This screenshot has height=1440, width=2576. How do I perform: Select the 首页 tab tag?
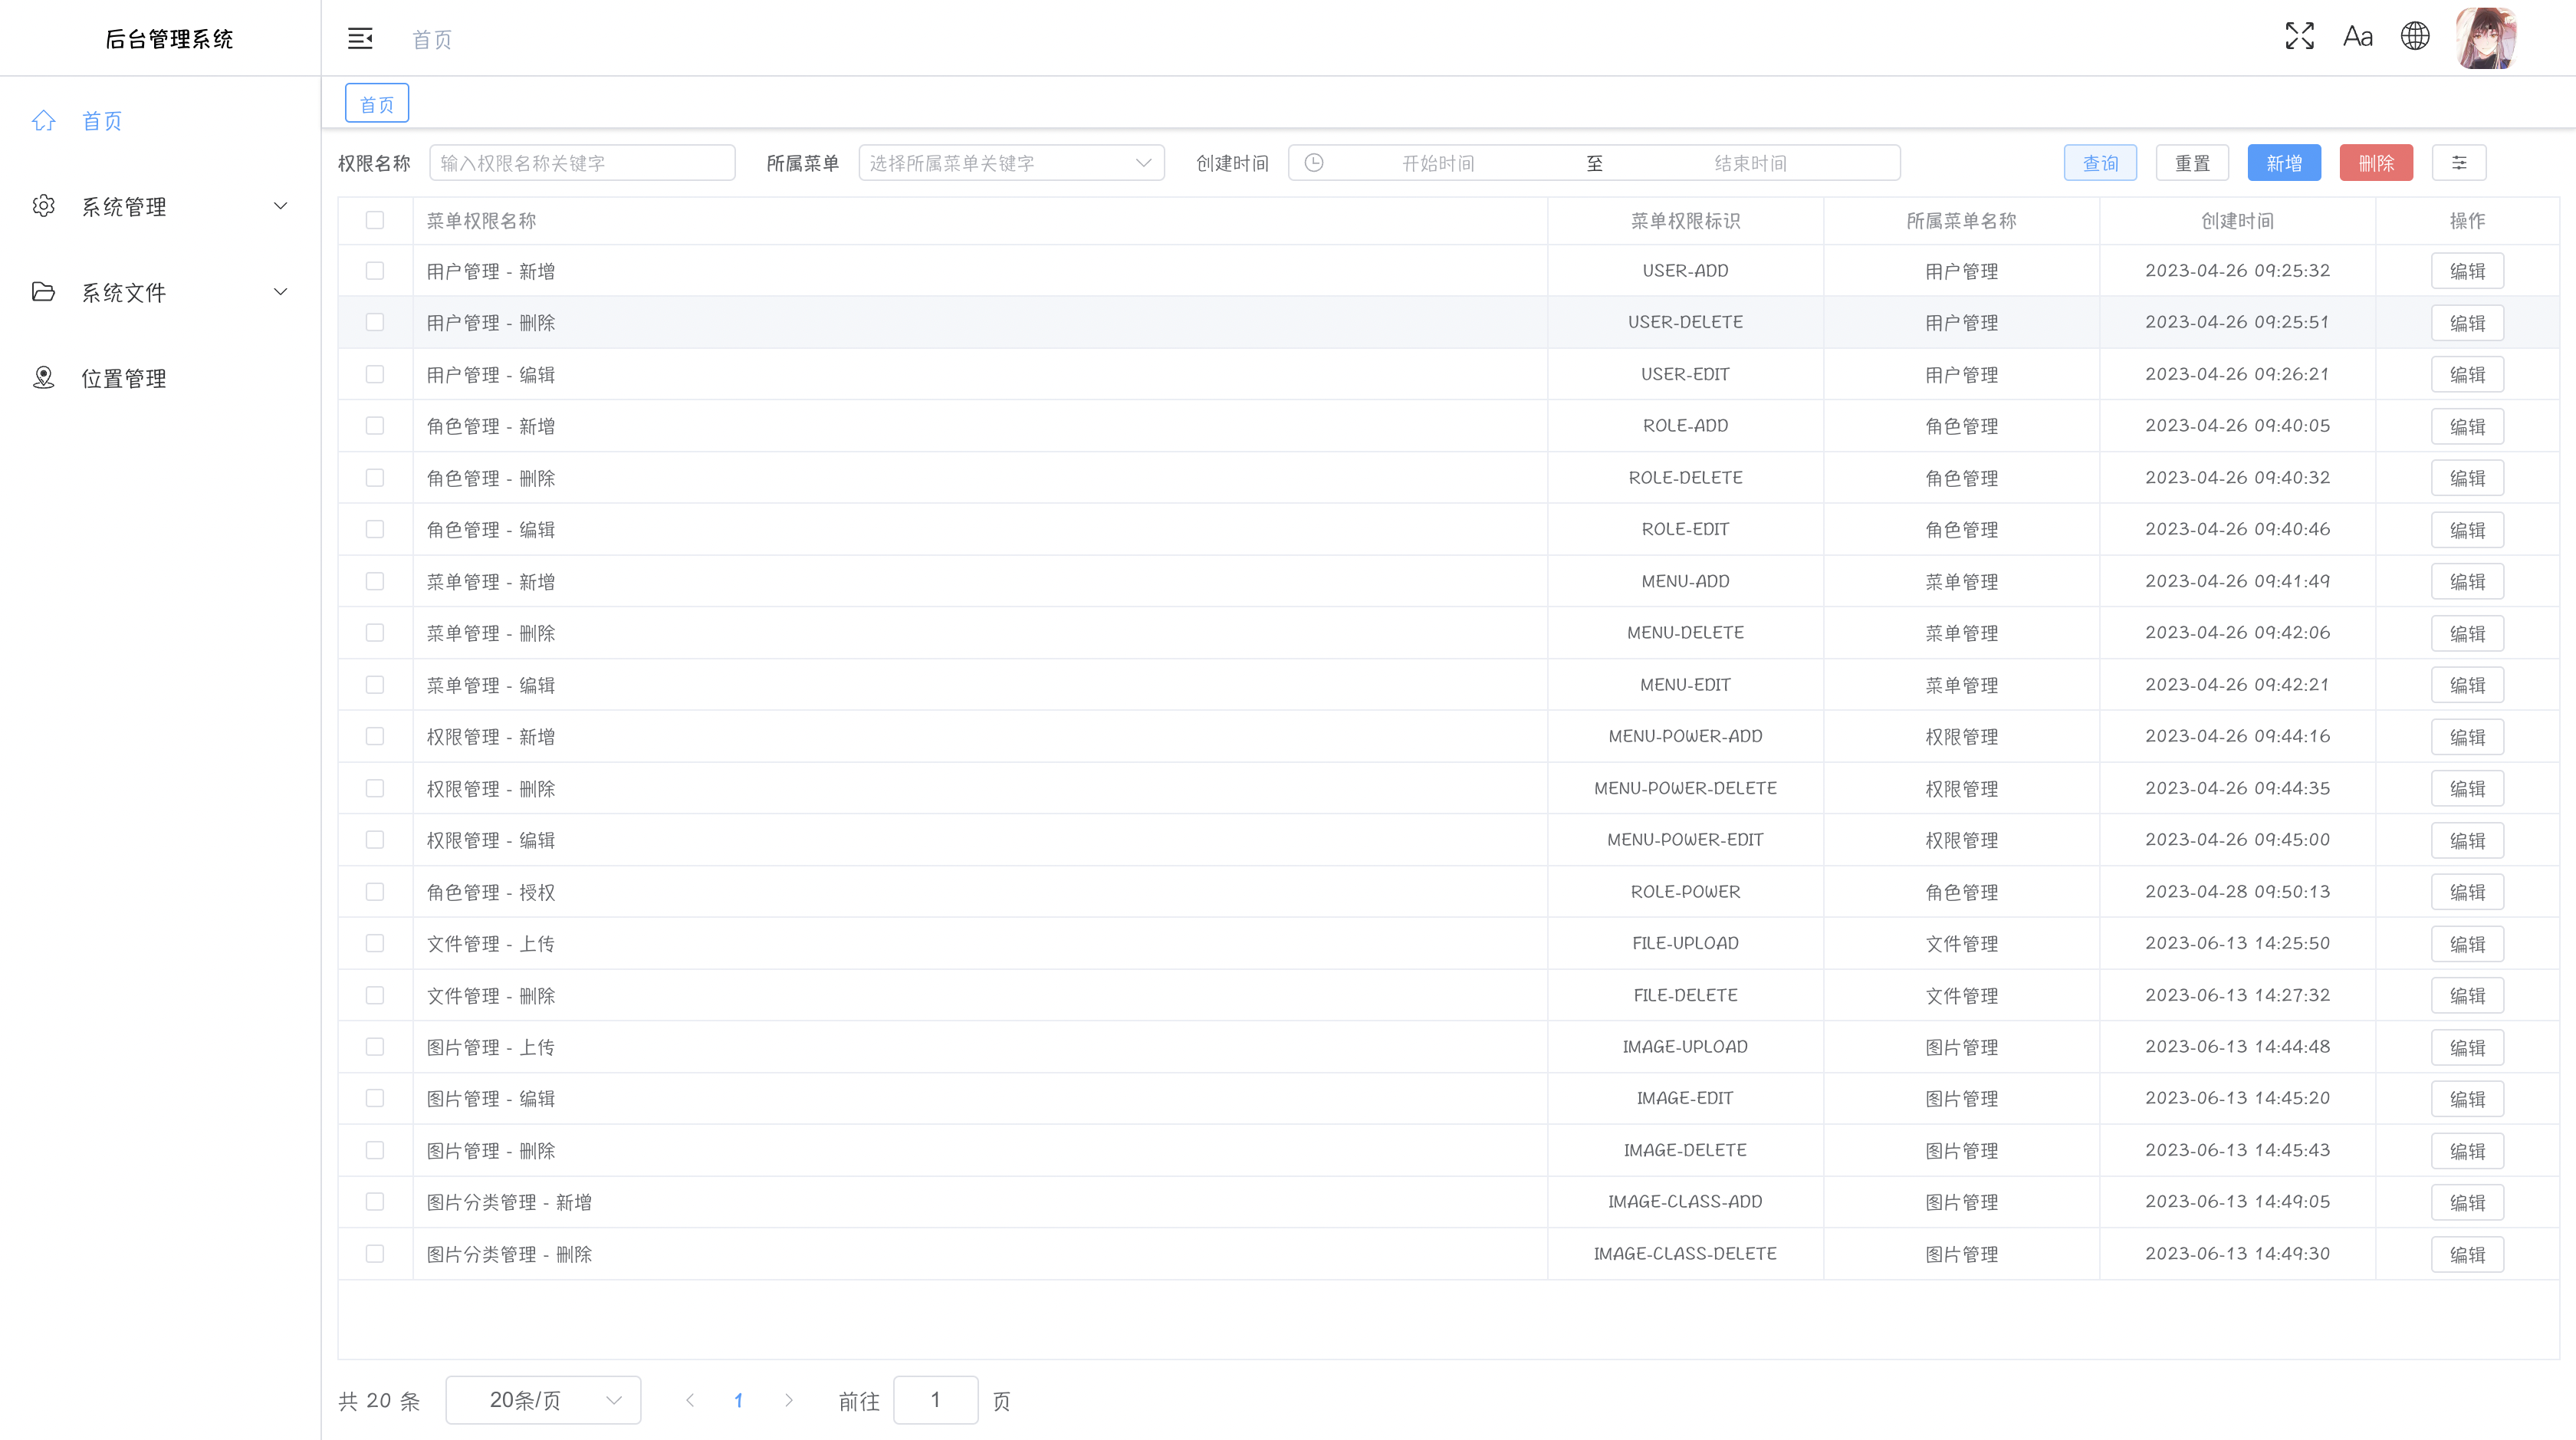376,104
